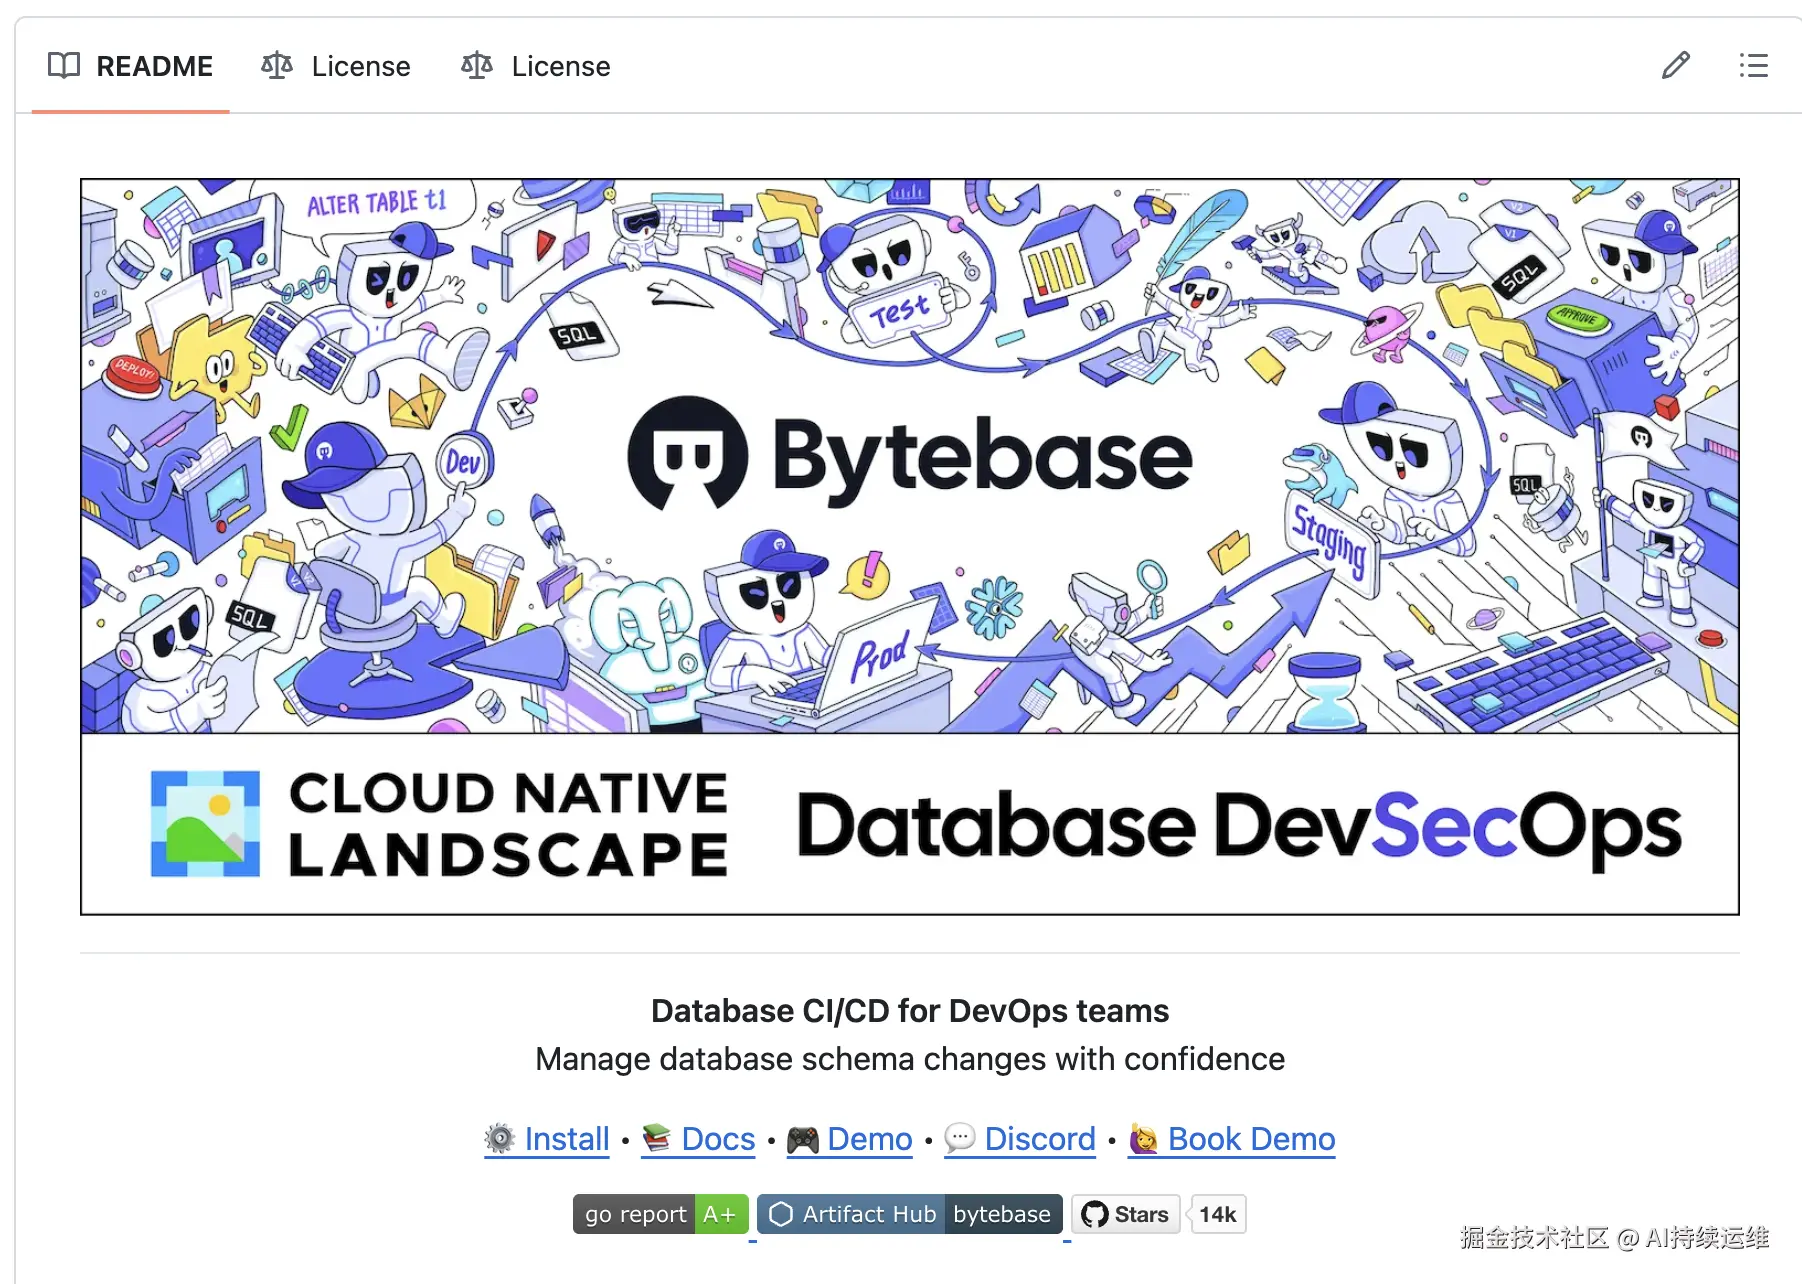The height and width of the screenshot is (1284, 1802).
Task: Click the Stars 14k count badge
Action: 1217,1214
